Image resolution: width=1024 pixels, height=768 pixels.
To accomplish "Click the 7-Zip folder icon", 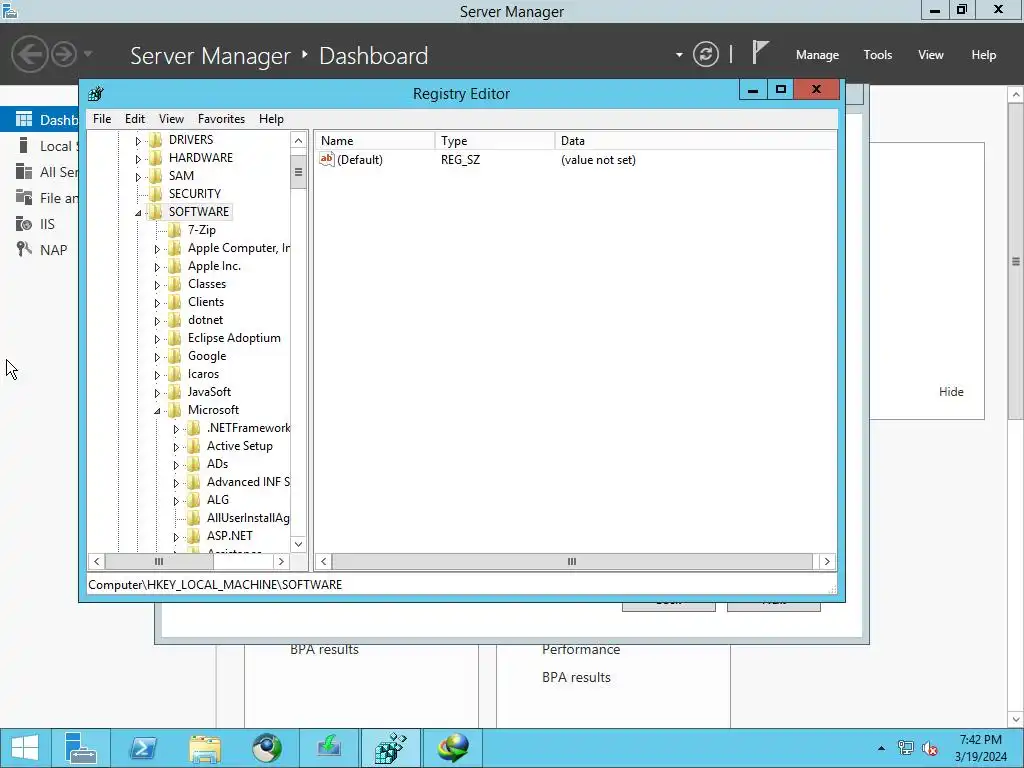I will [x=174, y=230].
